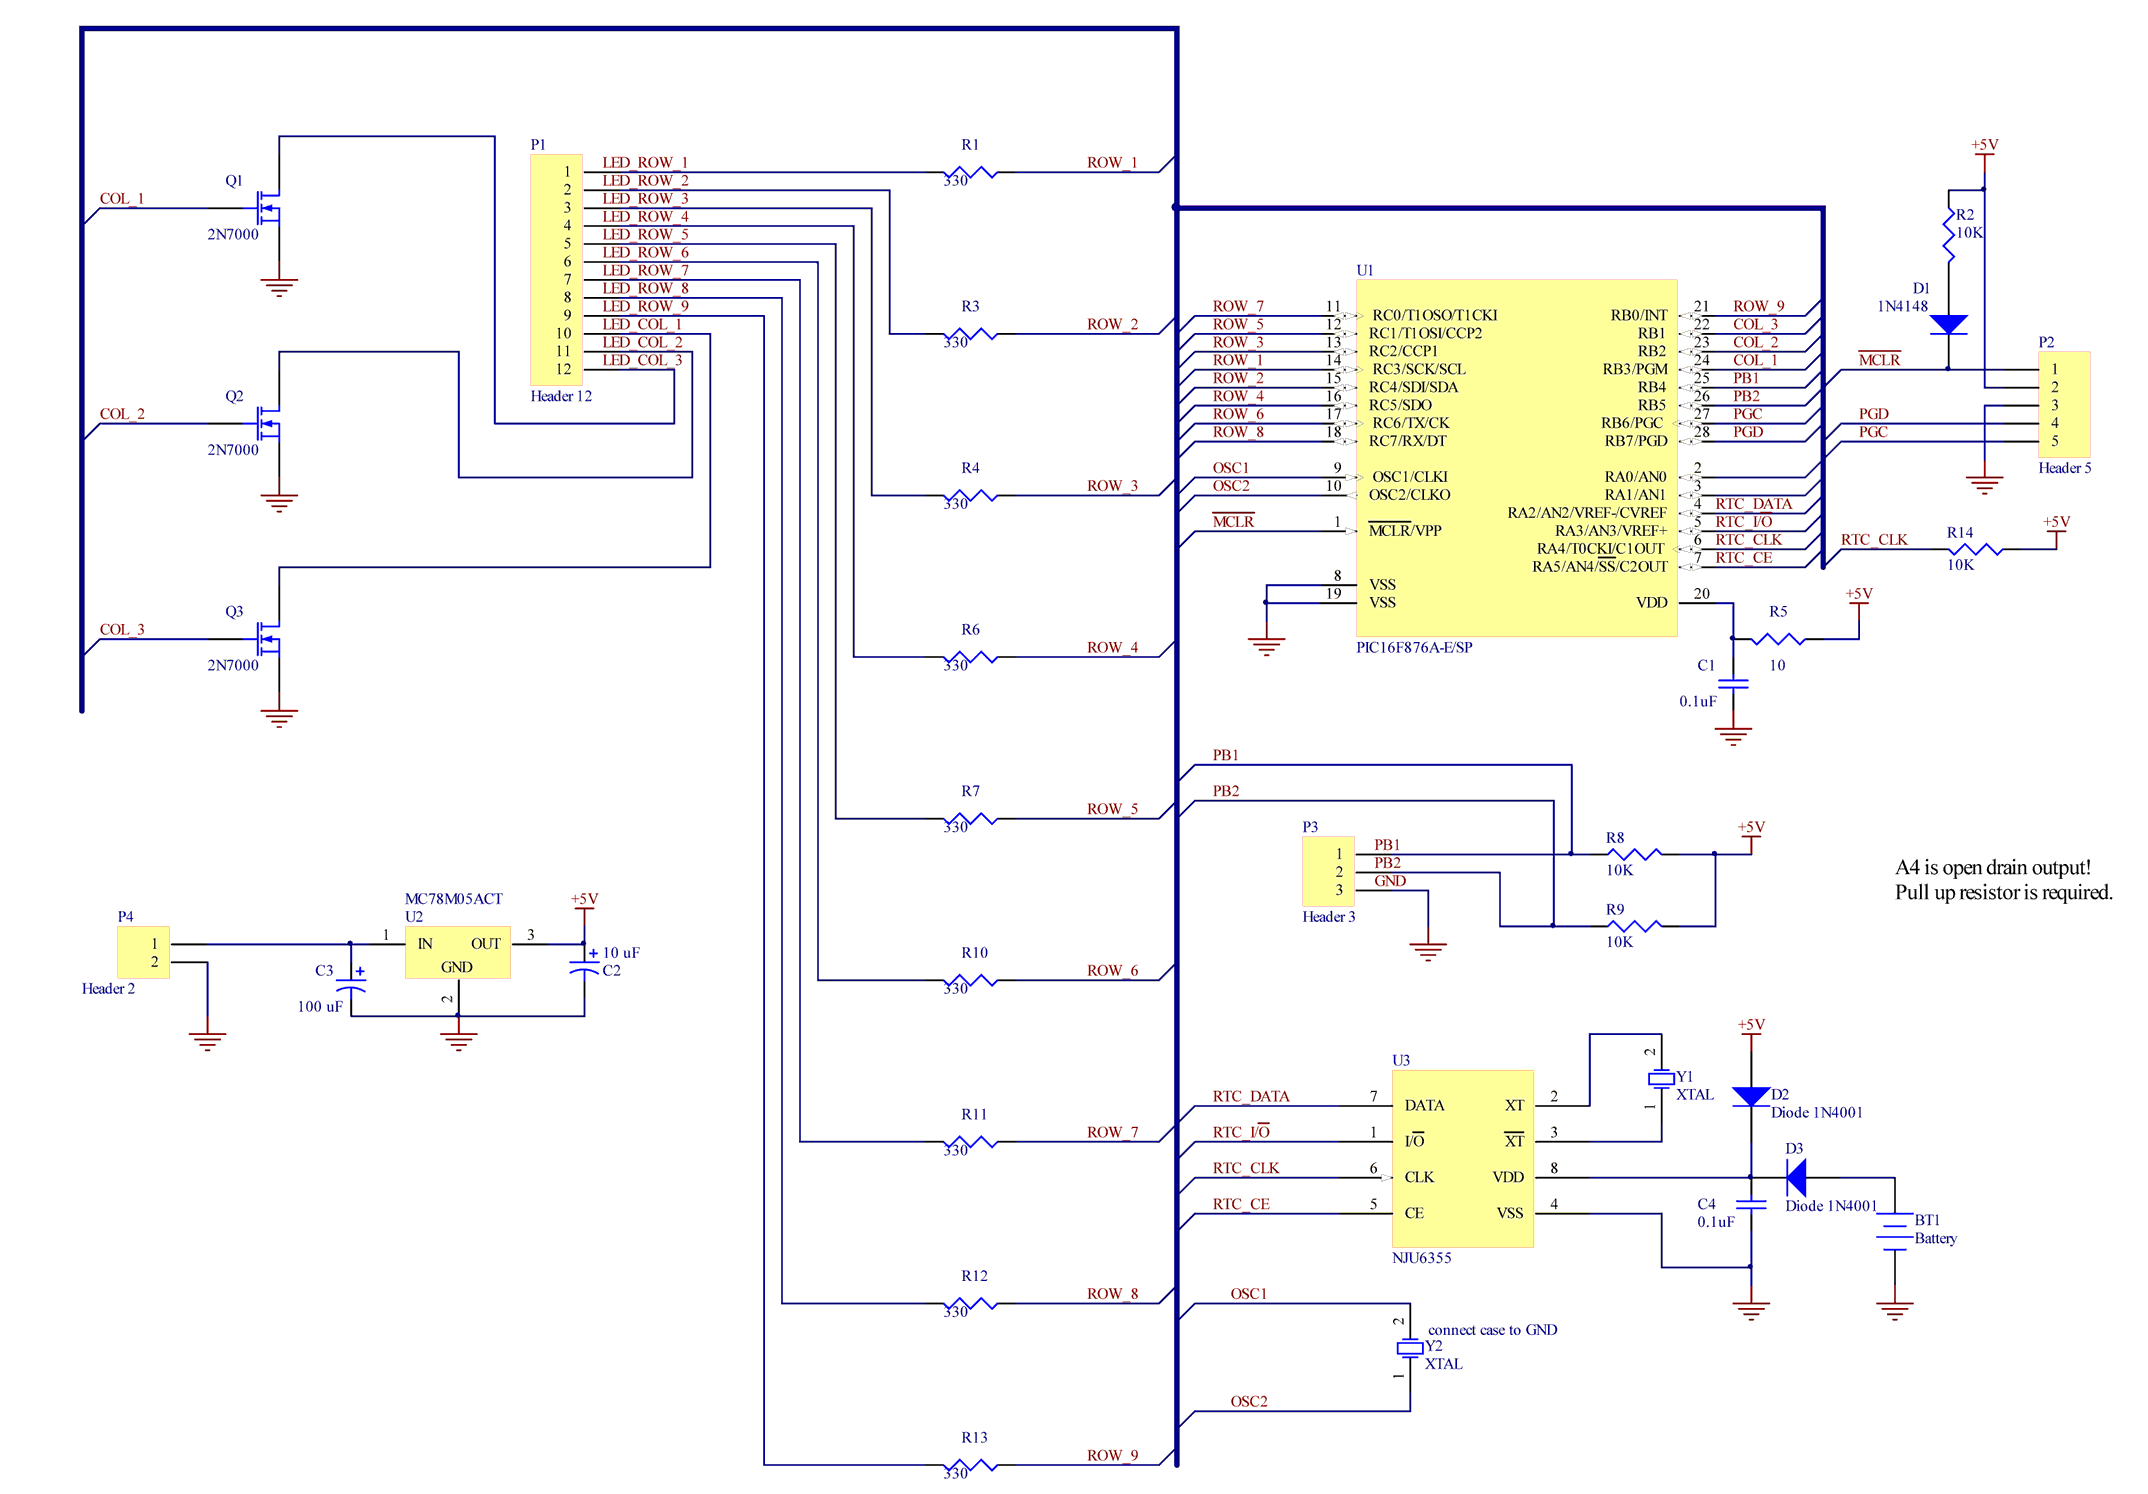The width and height of the screenshot is (2148, 1494).
Task: Expand the P2 Header 5 connector
Action: (2064, 405)
